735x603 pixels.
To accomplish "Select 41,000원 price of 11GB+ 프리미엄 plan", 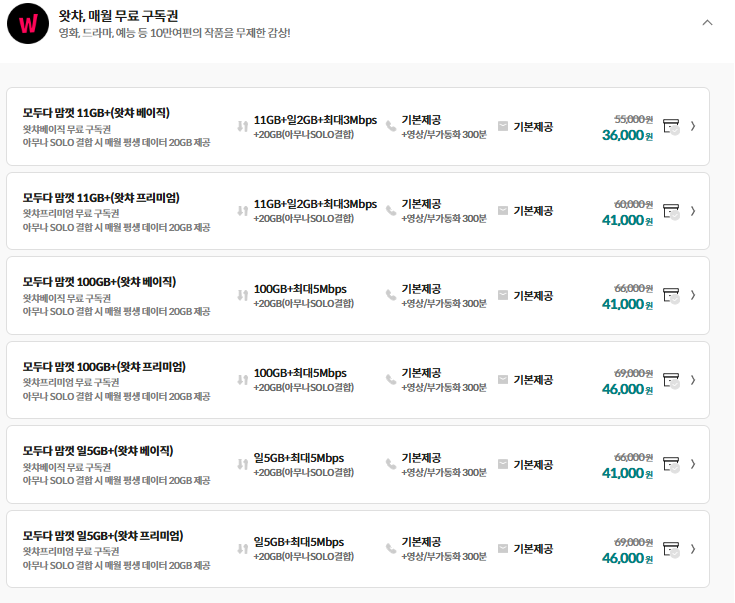I will 627,220.
